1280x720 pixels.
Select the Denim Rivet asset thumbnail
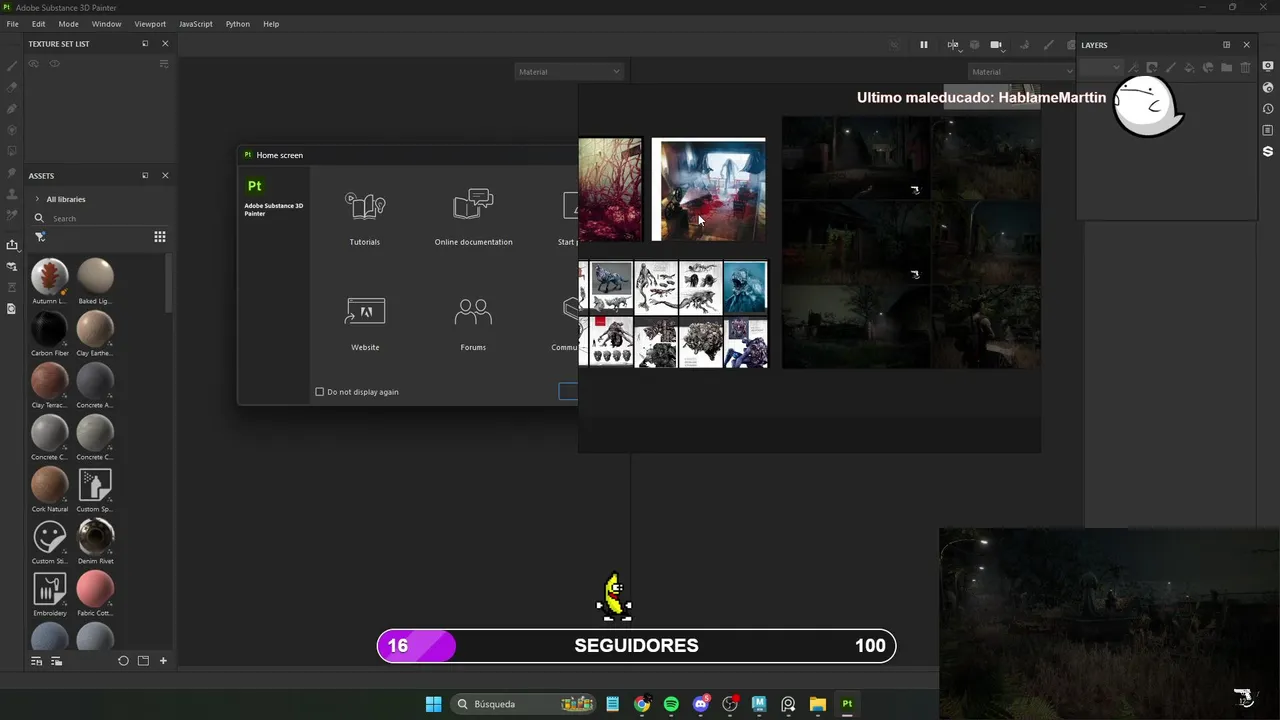95,536
